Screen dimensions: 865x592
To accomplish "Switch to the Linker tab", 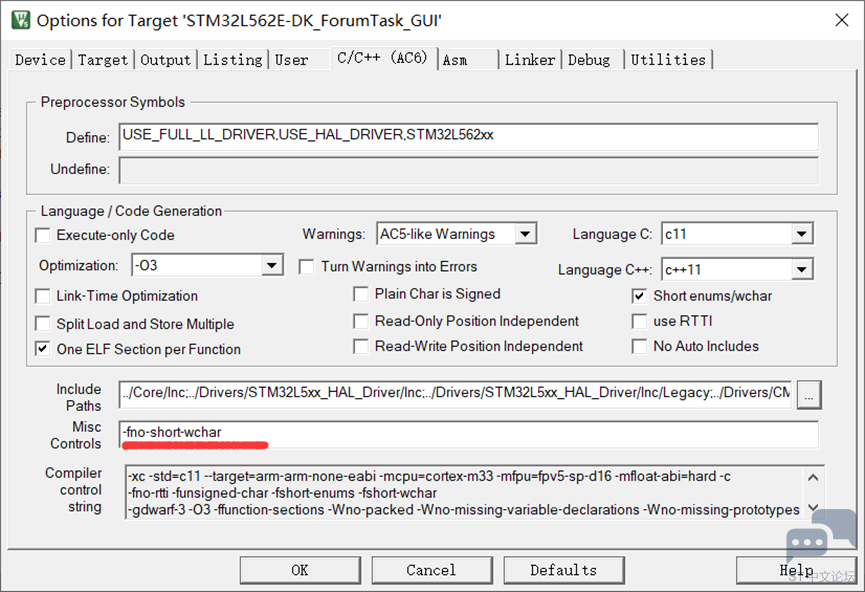I will click(530, 60).
